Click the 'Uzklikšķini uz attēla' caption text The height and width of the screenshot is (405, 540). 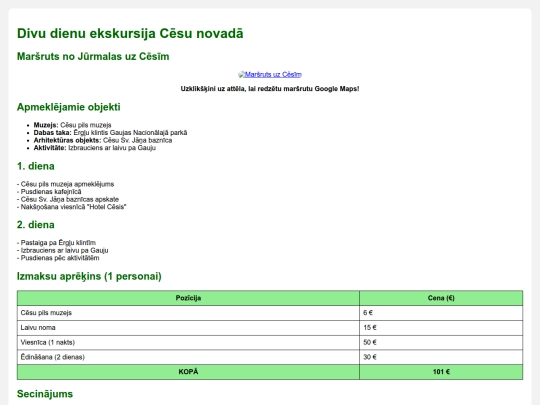click(270, 89)
